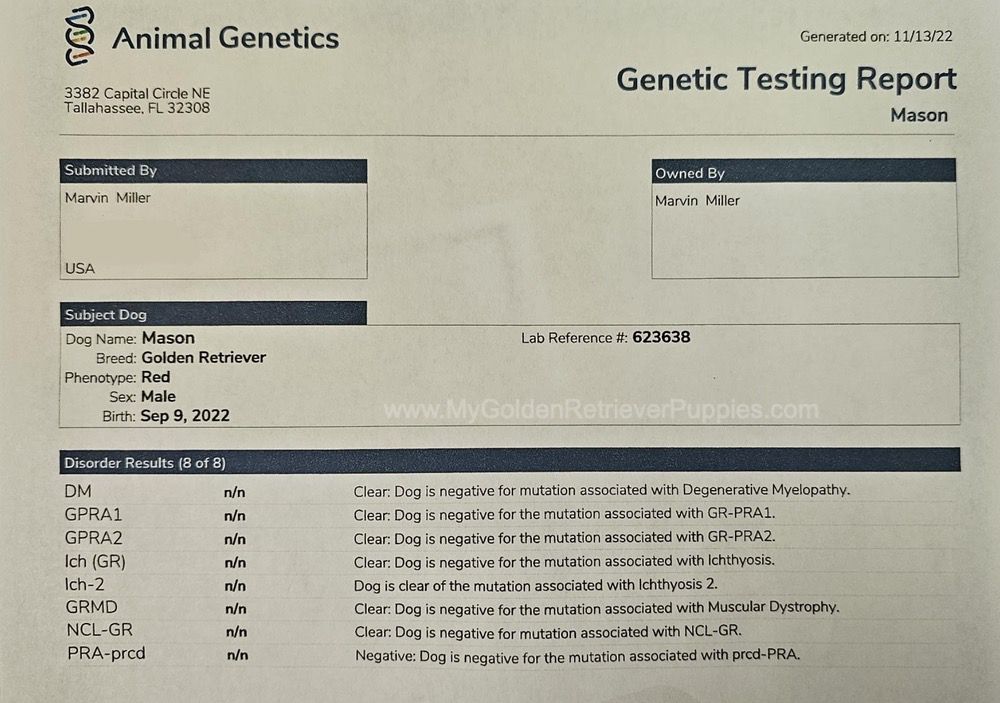Click the PRA-prcd disorder label
Screen dimensions: 1000x703
[107, 654]
